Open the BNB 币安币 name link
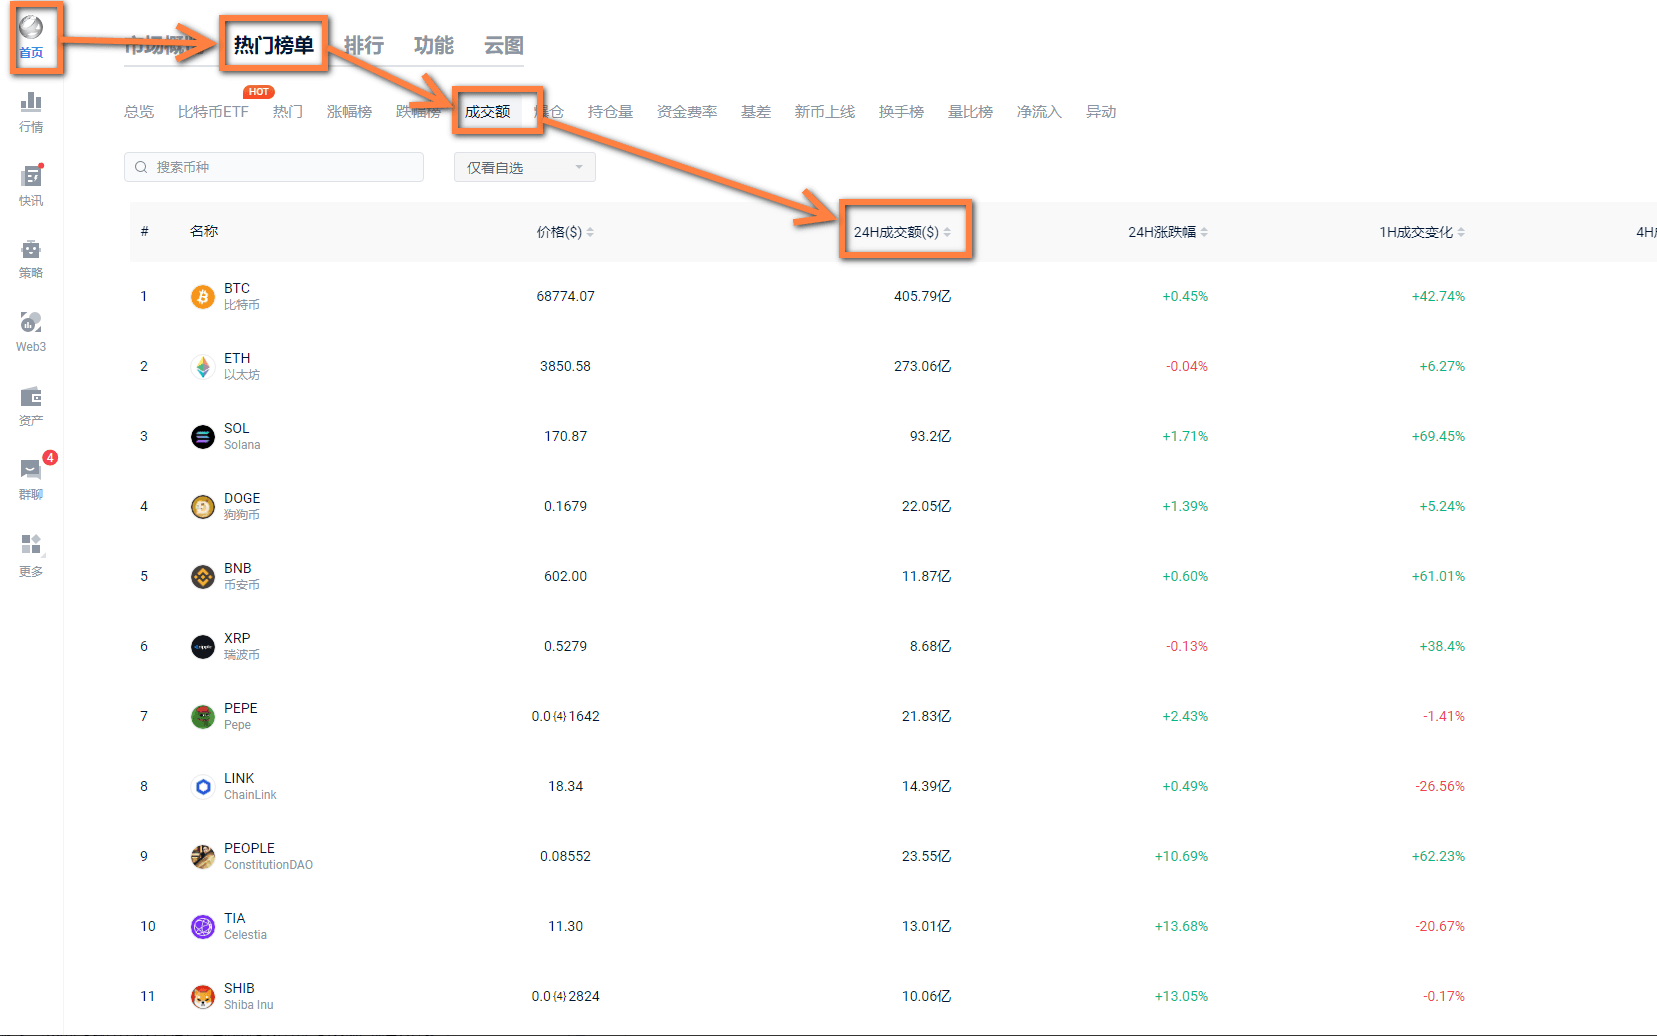The width and height of the screenshot is (1657, 1036). coord(242,577)
